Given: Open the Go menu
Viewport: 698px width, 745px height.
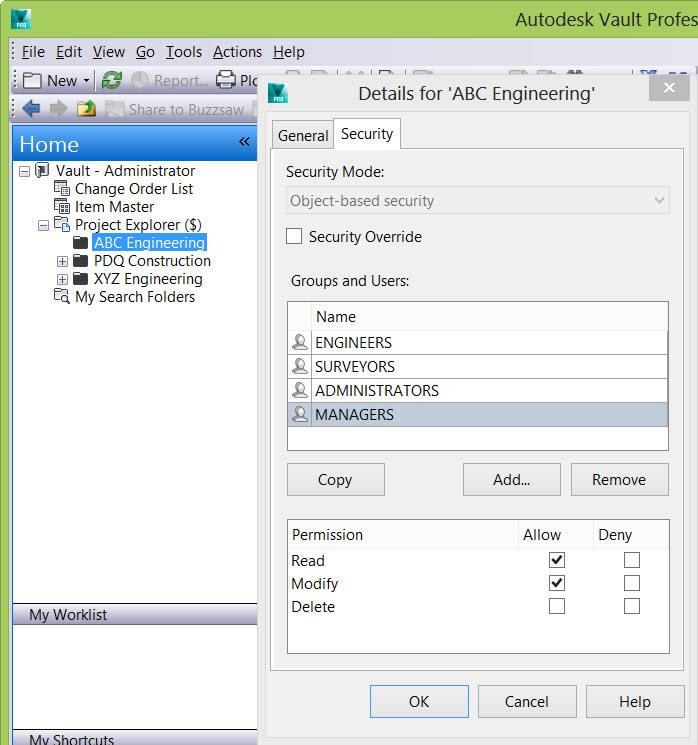Looking at the screenshot, I should click(145, 52).
